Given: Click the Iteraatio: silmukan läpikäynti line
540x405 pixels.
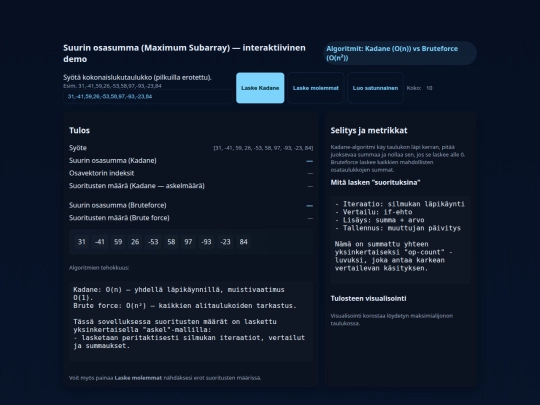Looking at the screenshot, I should tap(399, 204).
